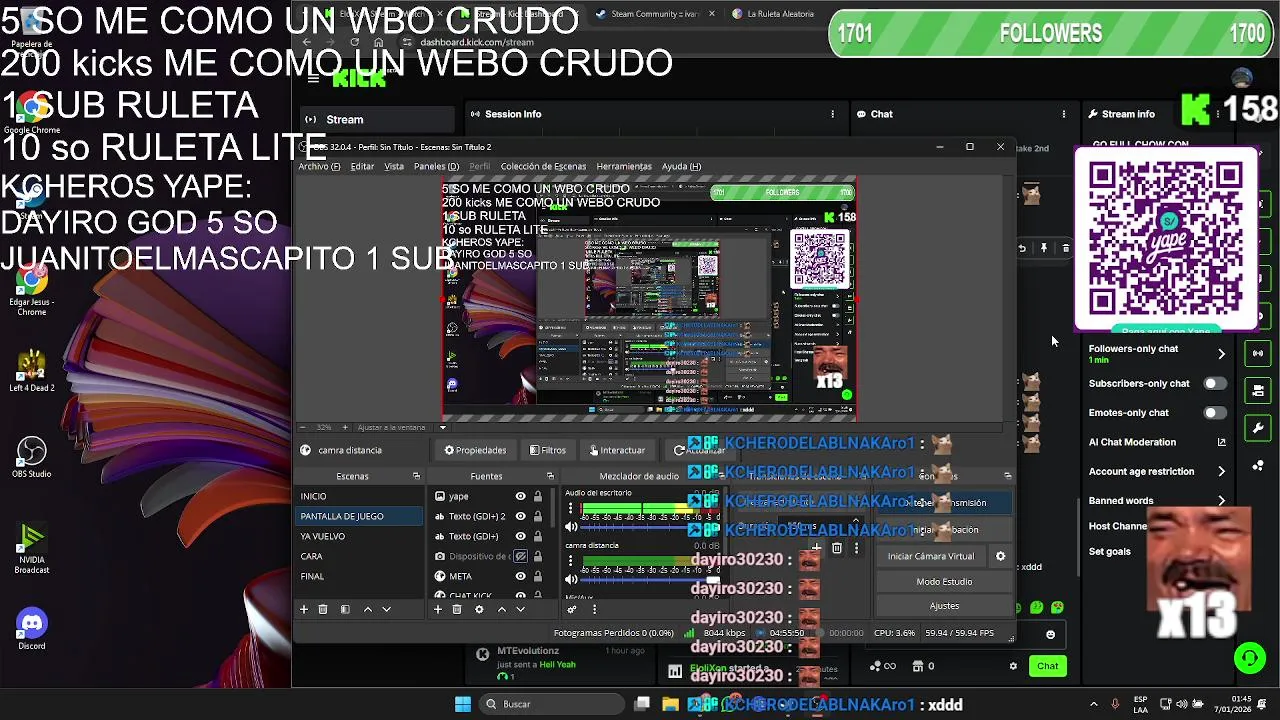Delete the chat message with trash icon

1066,248
